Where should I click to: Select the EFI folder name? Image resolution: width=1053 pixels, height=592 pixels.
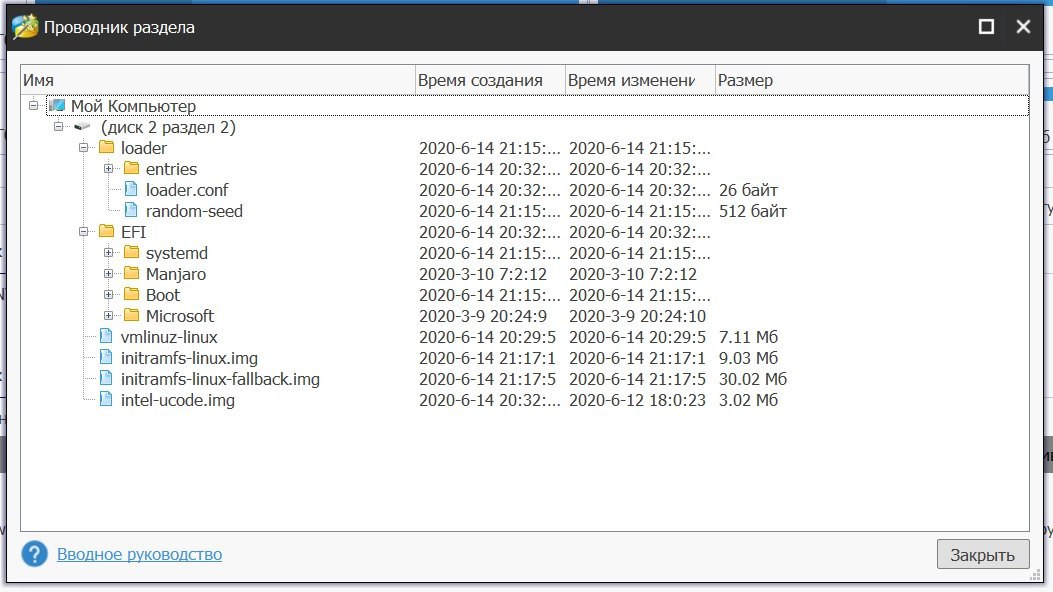click(x=133, y=232)
